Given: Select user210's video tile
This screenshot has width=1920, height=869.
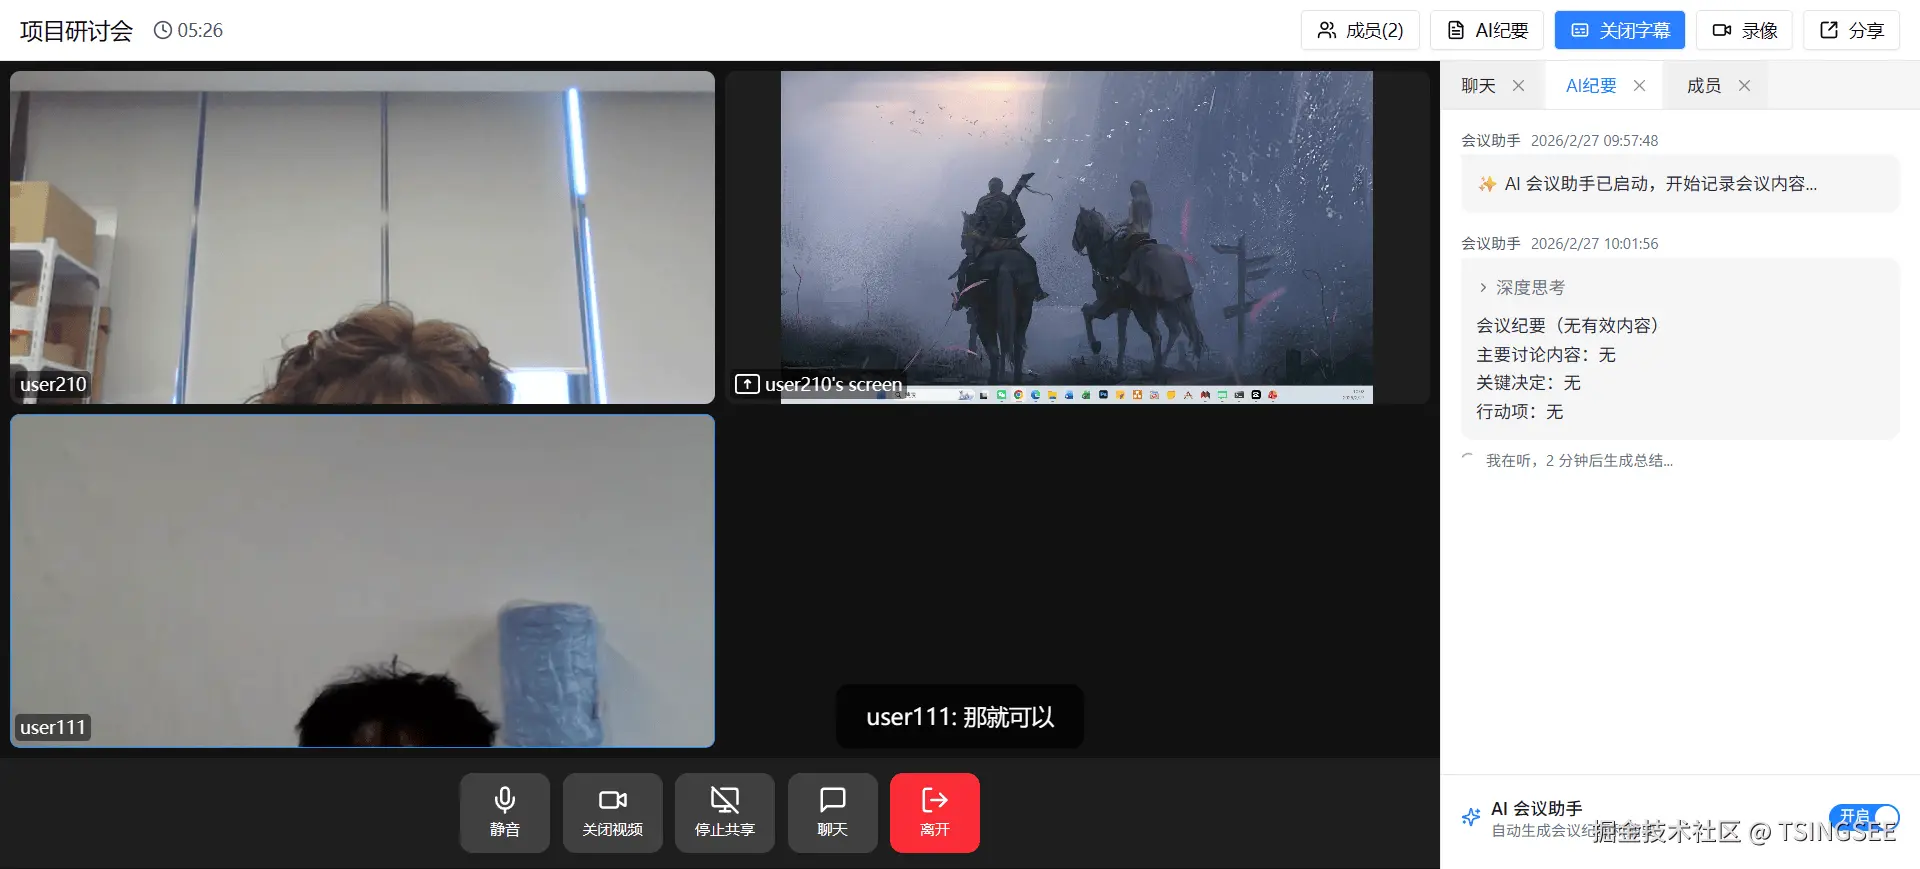Looking at the screenshot, I should (362, 237).
